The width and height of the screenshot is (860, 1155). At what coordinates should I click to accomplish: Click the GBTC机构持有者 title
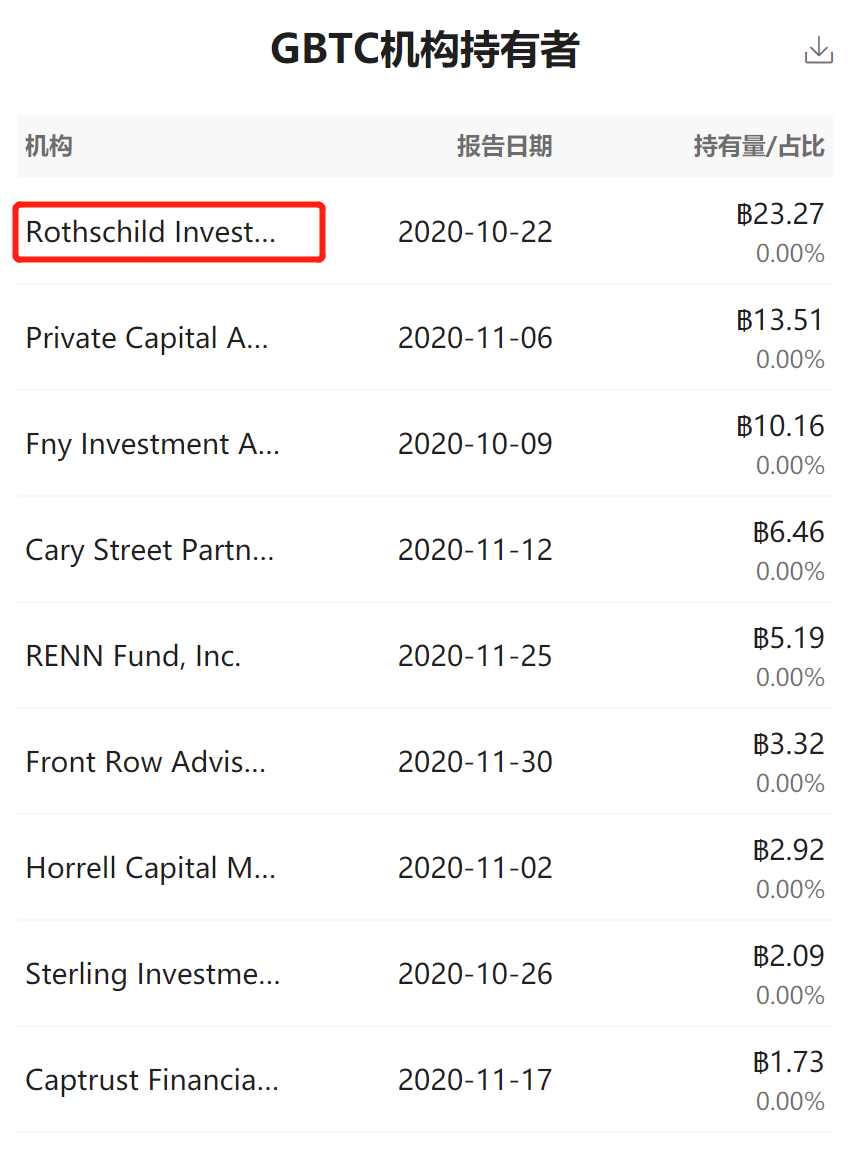425,49
